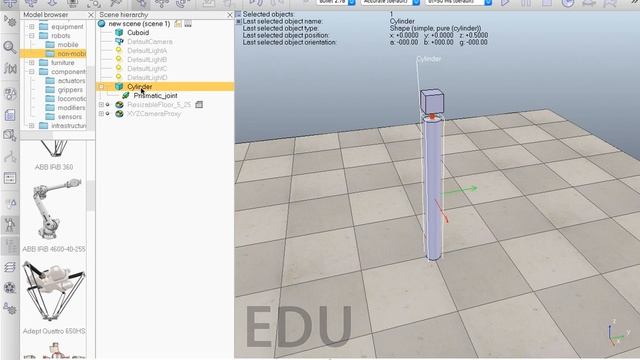This screenshot has height=360, width=640.
Task: Stop the simulation
Action: [547, 3]
